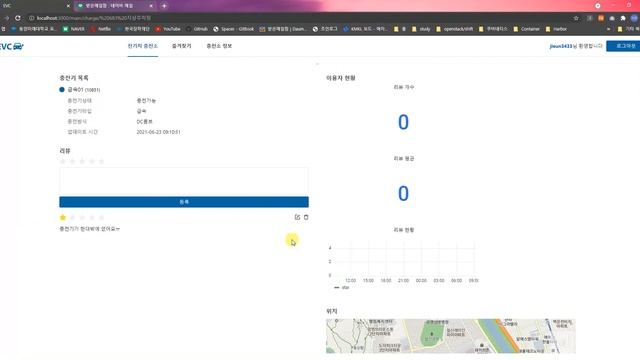Set new review rating to three stars

[x=82, y=162]
